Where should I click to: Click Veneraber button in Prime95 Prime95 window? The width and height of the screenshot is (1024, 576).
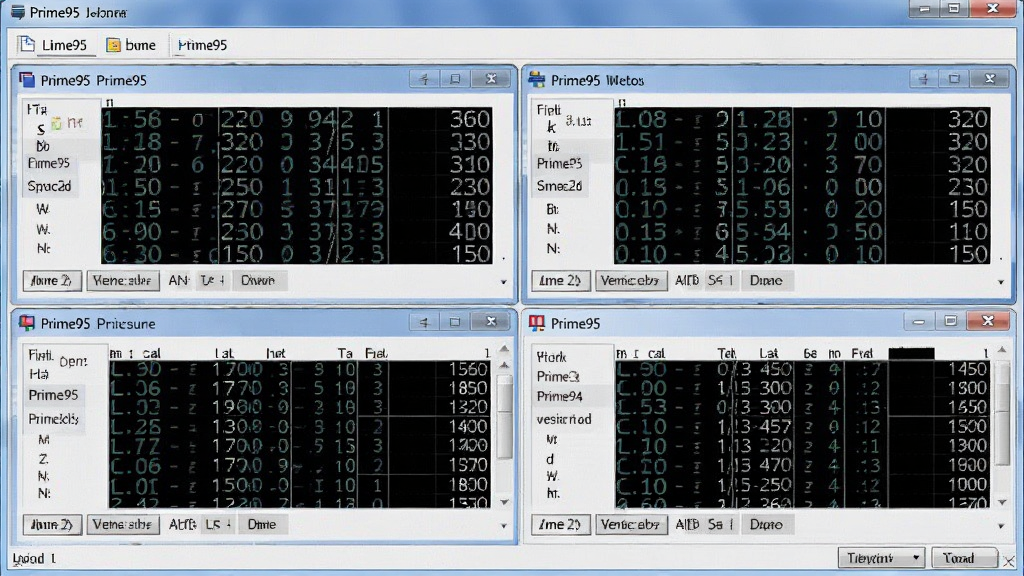pos(123,281)
